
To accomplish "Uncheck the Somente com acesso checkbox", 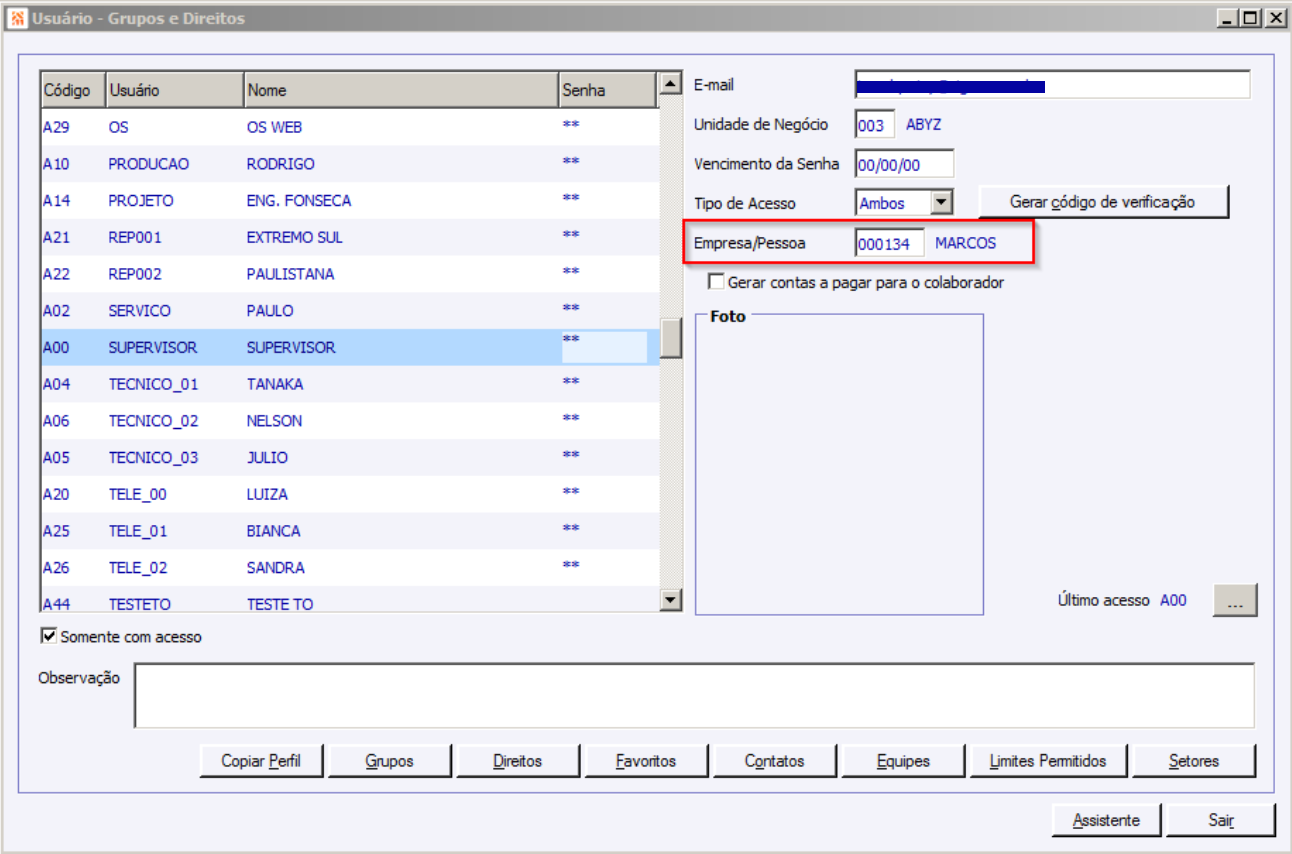I will (x=48, y=636).
